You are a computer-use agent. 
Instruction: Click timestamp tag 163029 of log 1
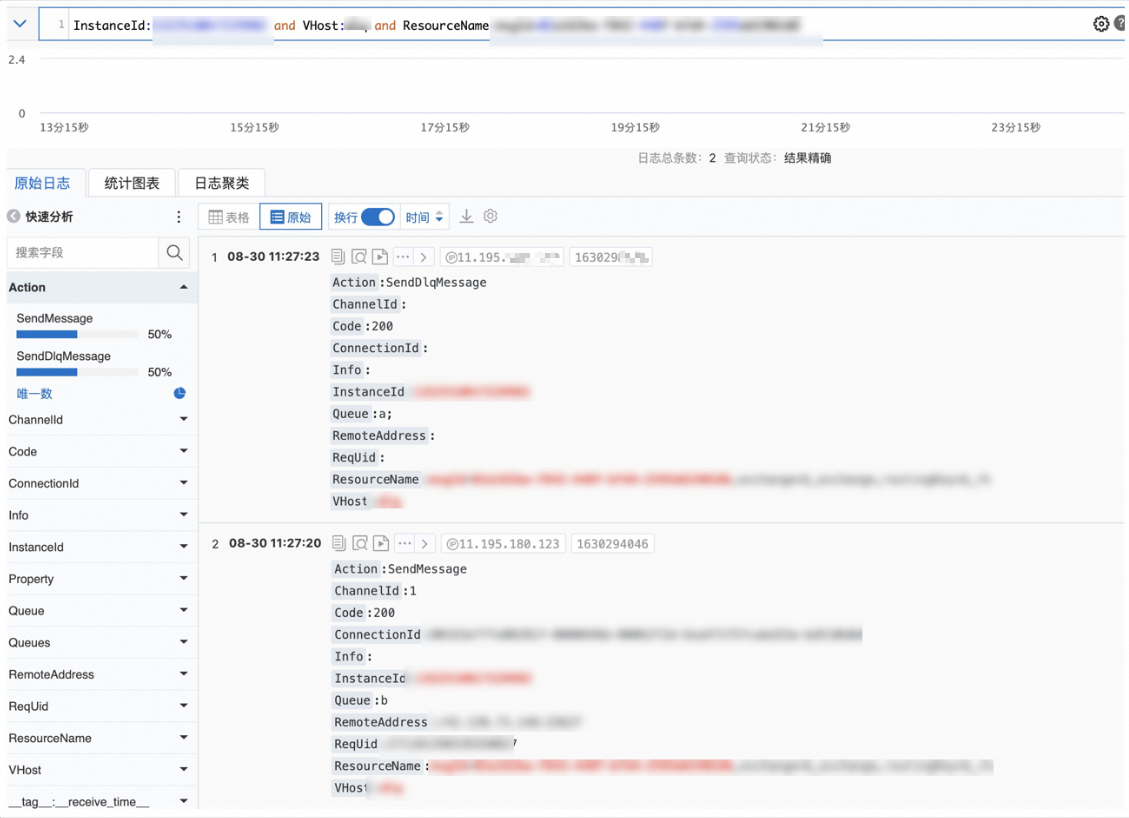pos(611,257)
